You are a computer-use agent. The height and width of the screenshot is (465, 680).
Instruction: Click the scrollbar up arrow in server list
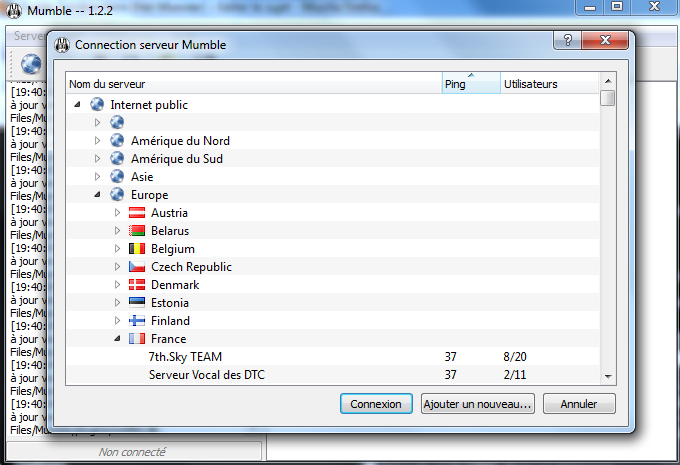608,81
